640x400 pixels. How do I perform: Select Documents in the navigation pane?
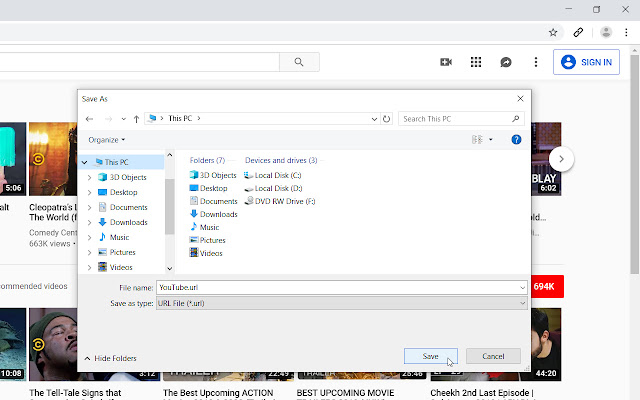tap(128, 207)
